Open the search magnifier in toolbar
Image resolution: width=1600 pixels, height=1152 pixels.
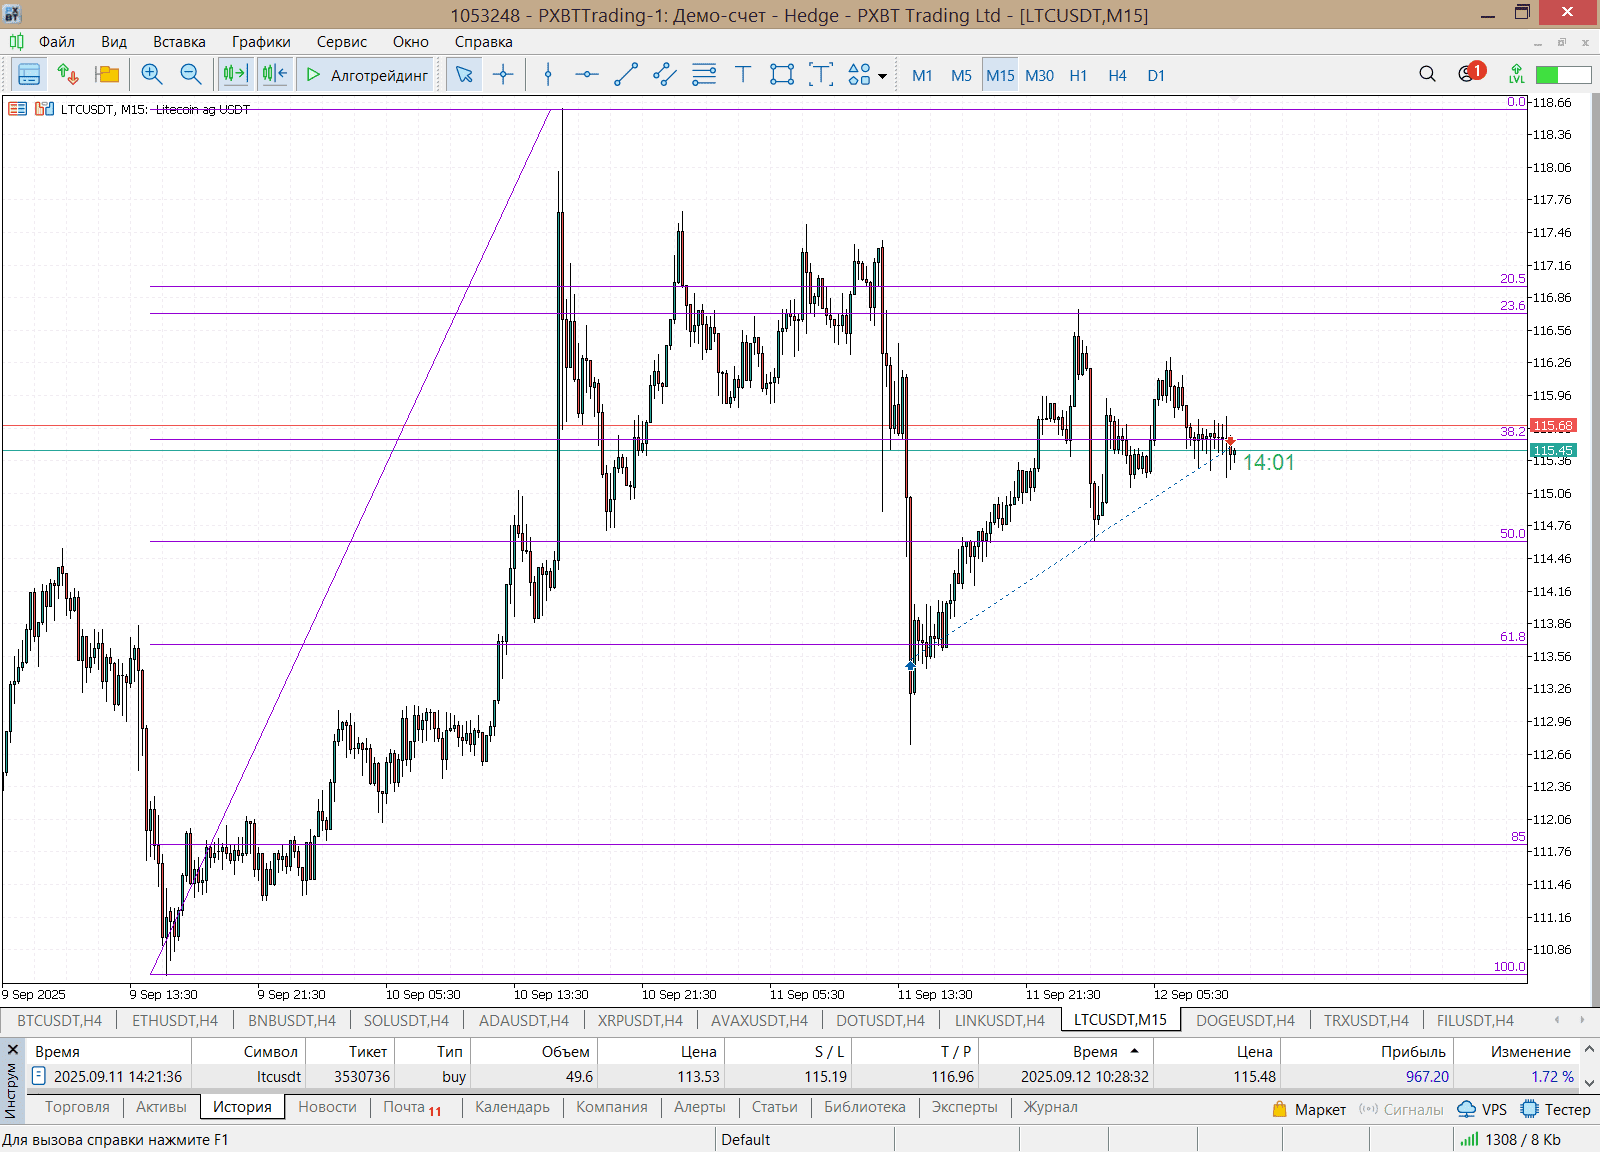click(1427, 75)
